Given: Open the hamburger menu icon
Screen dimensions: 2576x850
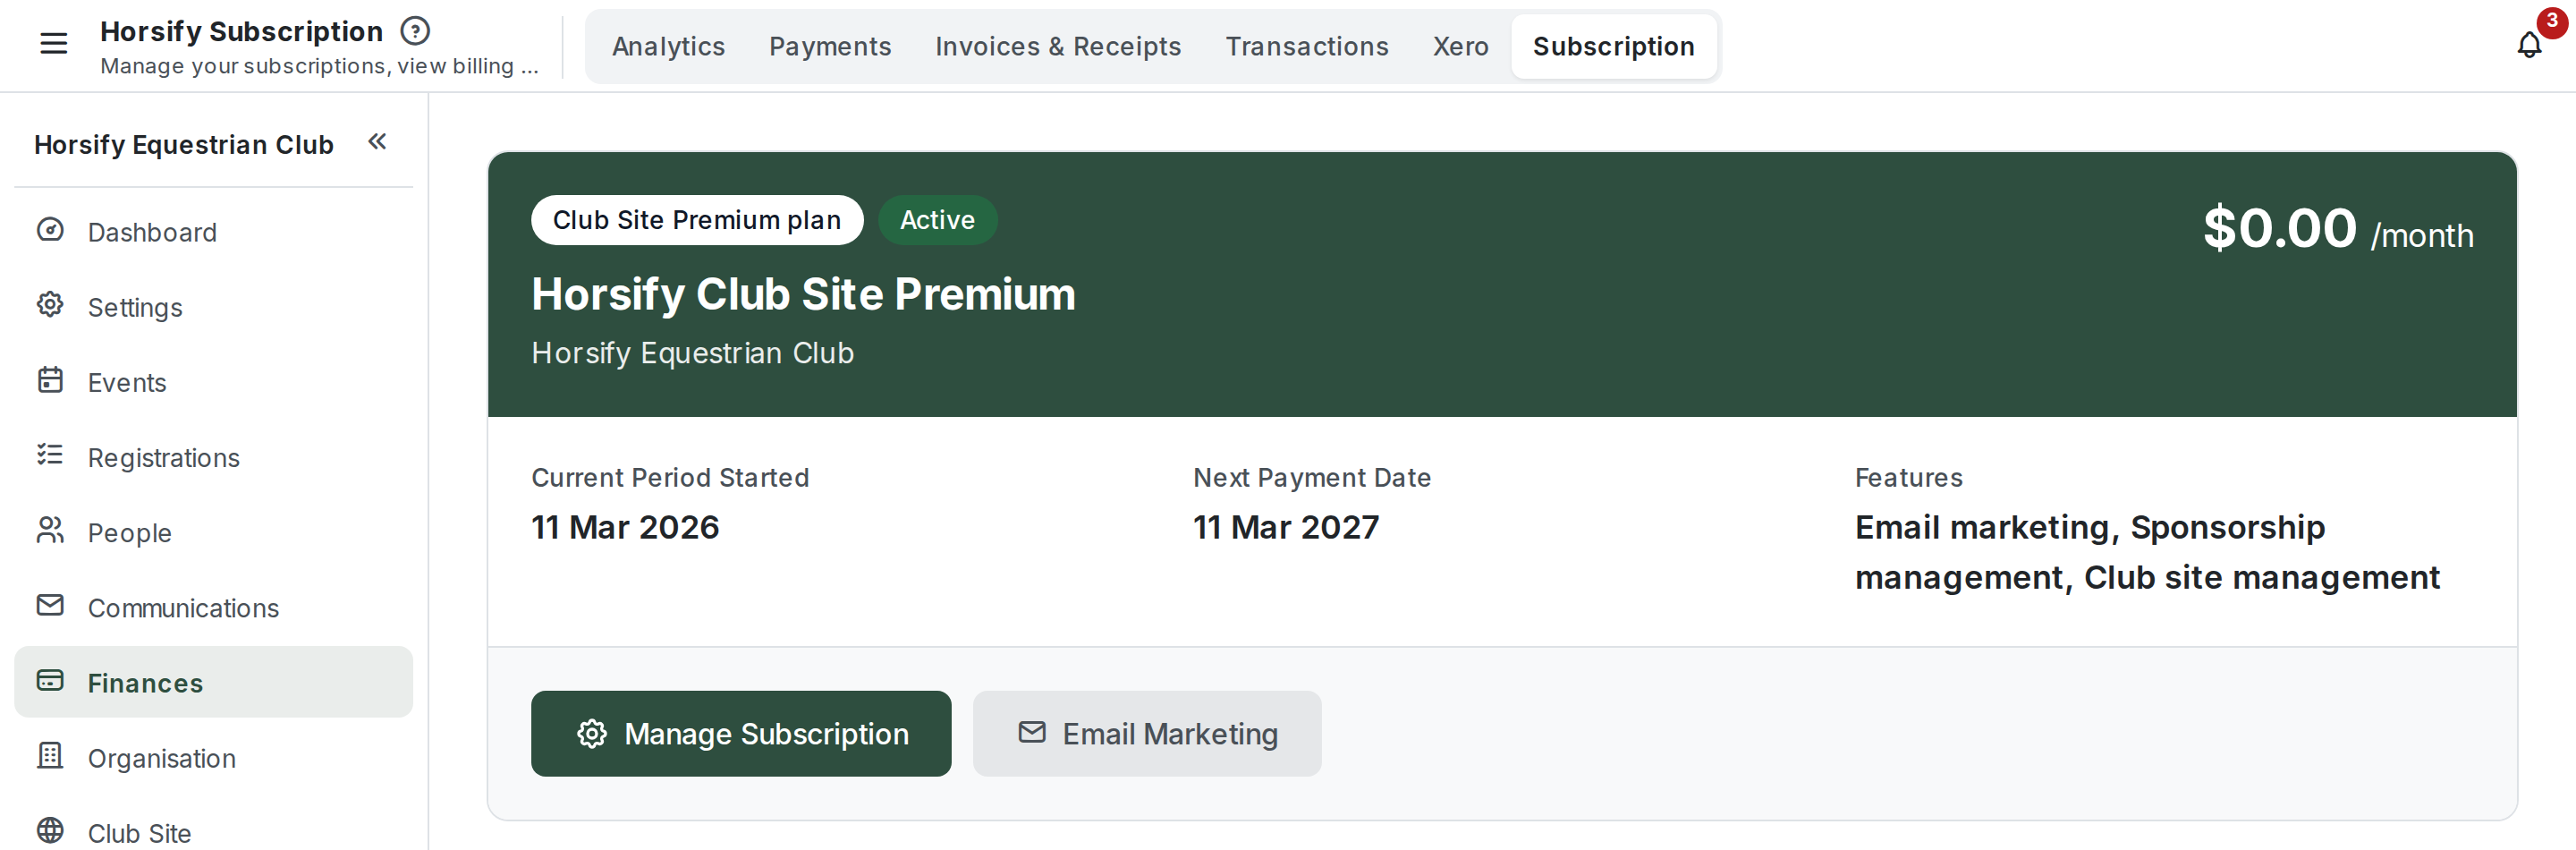Looking at the screenshot, I should coord(53,43).
